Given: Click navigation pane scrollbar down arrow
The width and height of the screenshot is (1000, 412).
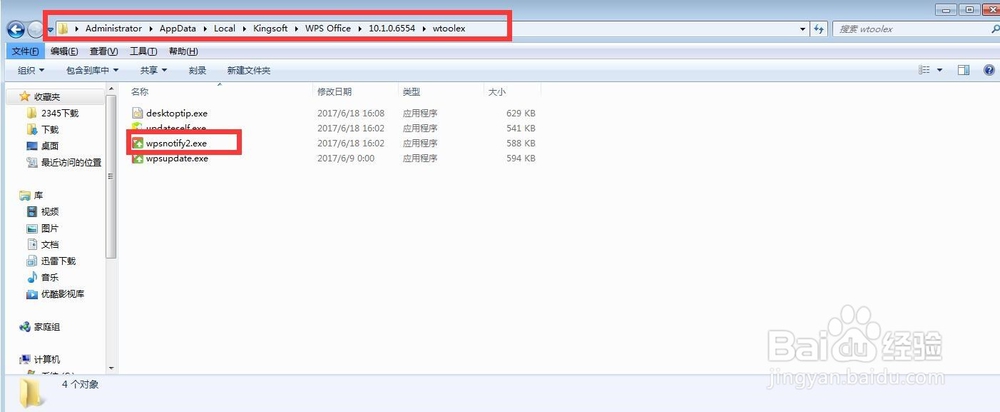Looking at the screenshot, I should 111,368.
